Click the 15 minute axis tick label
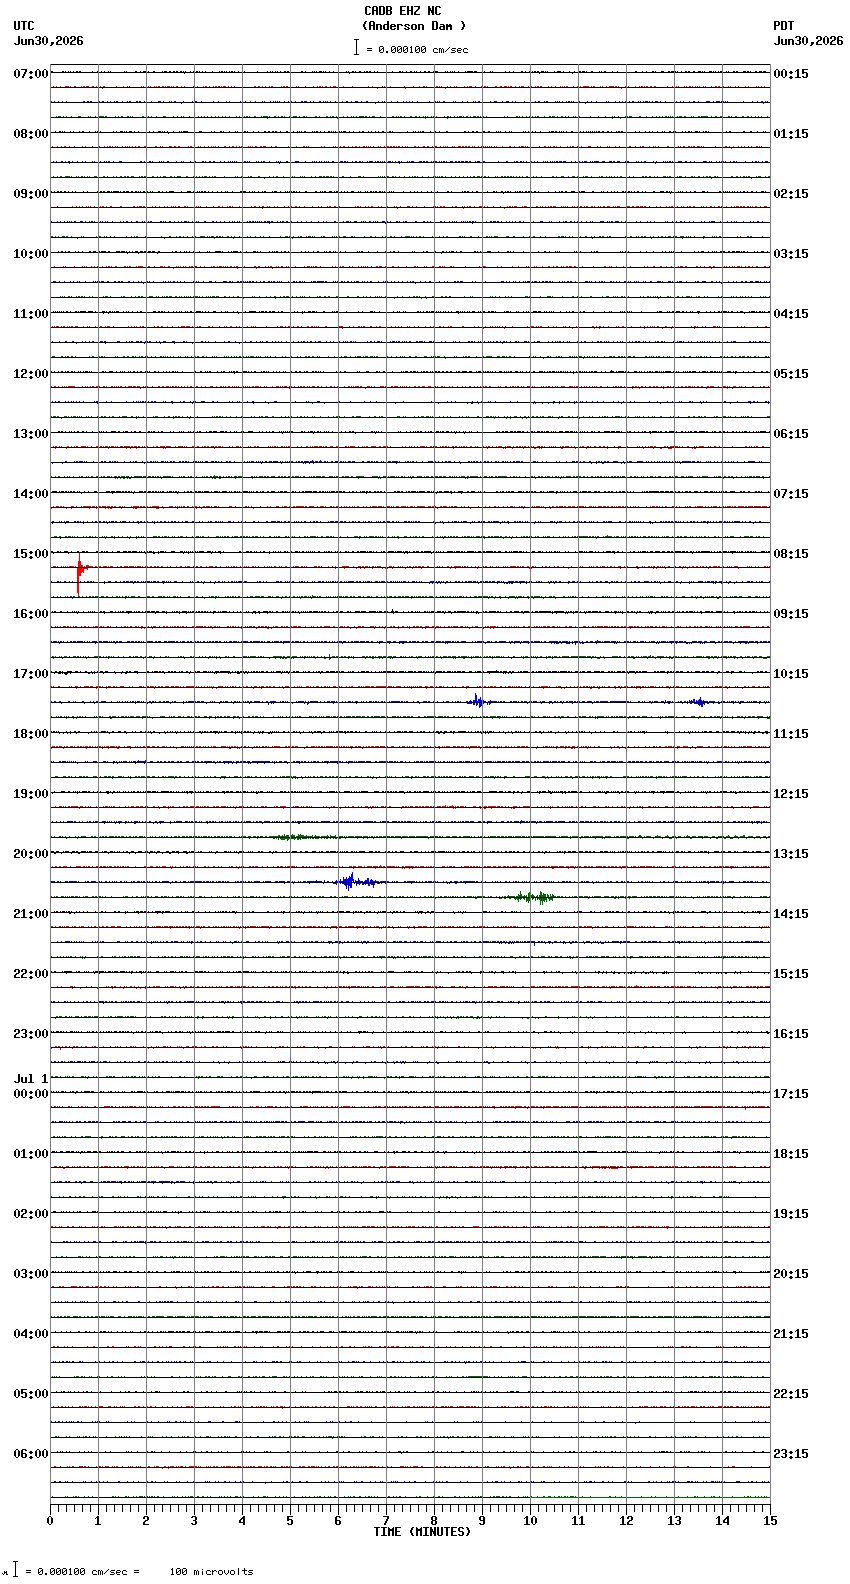850x1584 pixels. [770, 1521]
